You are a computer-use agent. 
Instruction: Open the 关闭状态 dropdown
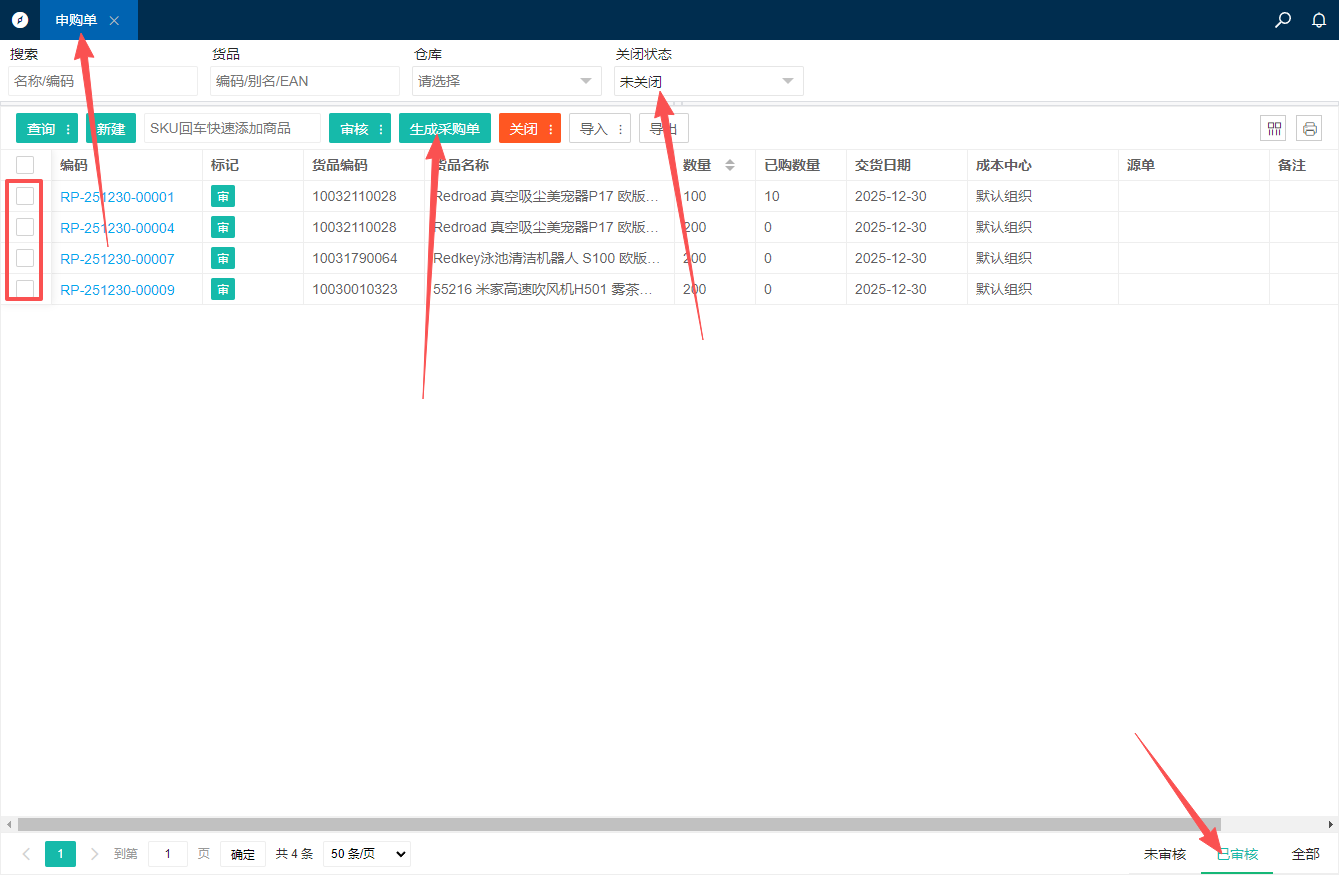click(x=708, y=81)
